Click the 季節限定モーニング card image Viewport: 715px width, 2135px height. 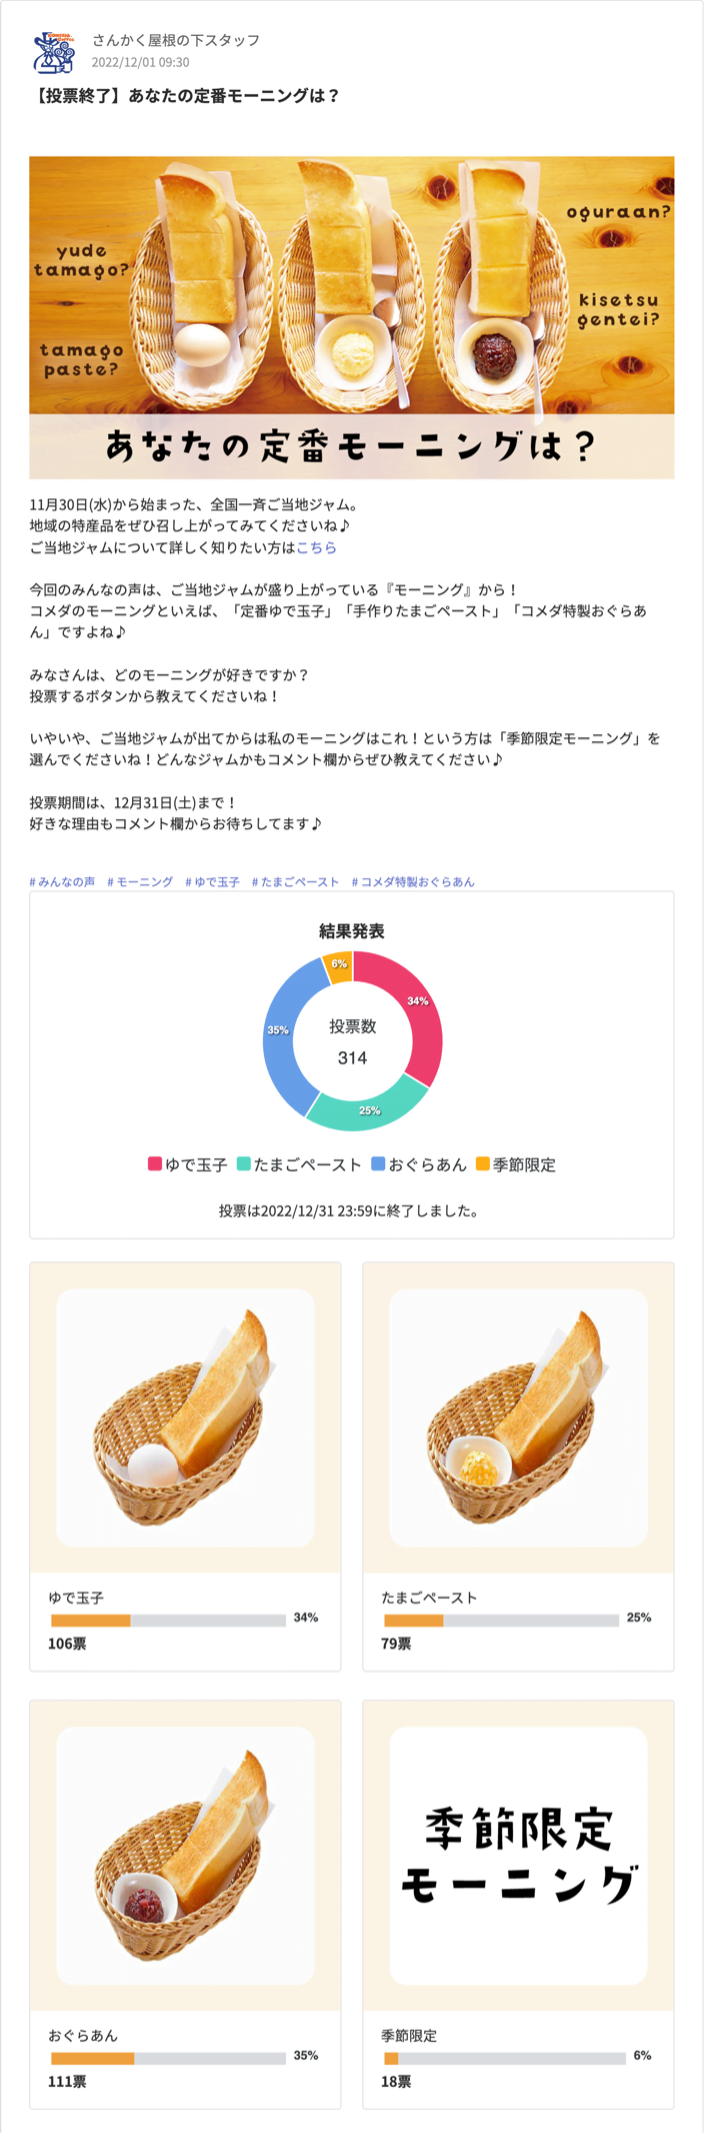tap(518, 1856)
